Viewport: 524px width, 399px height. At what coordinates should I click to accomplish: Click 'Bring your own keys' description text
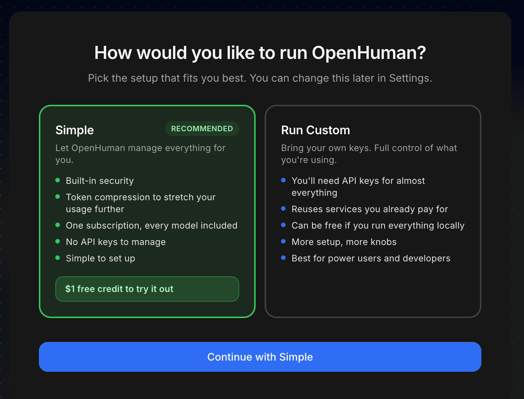click(x=369, y=154)
